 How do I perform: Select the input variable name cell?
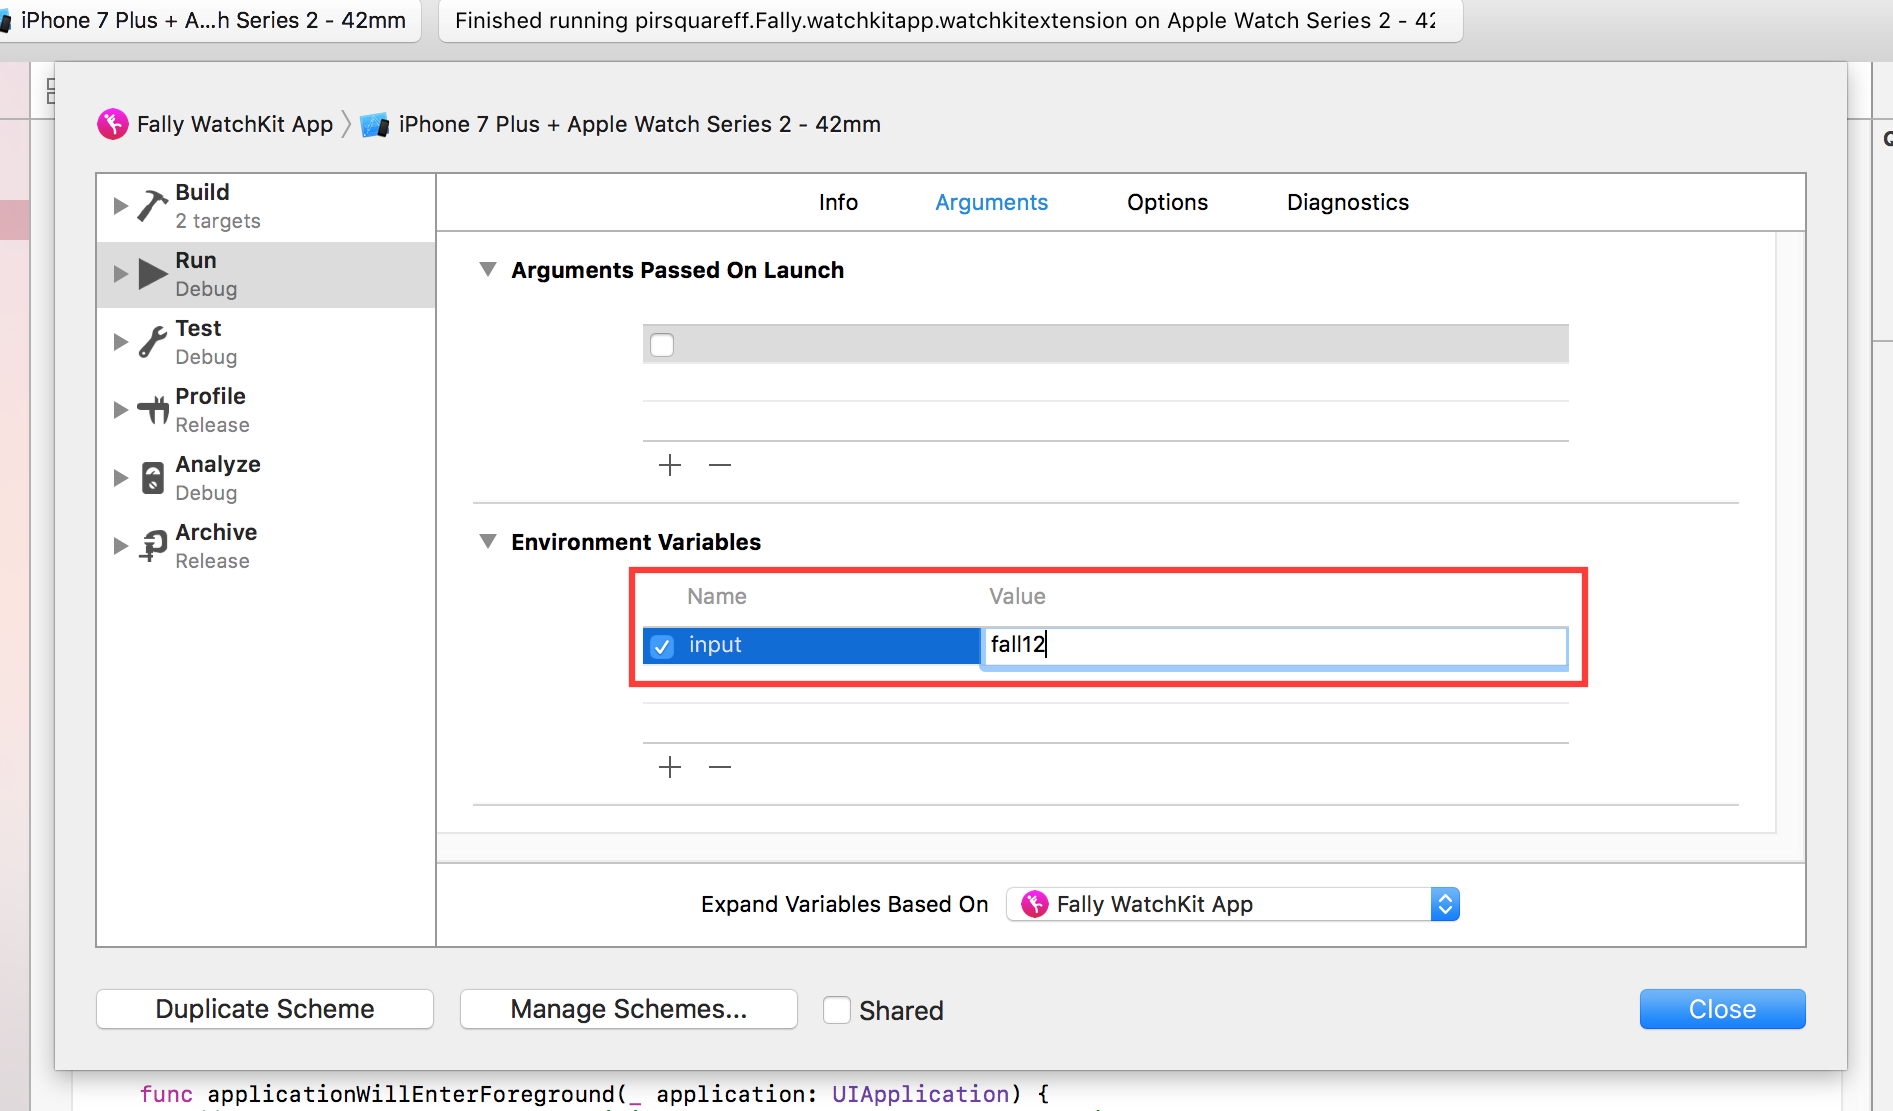(812, 646)
